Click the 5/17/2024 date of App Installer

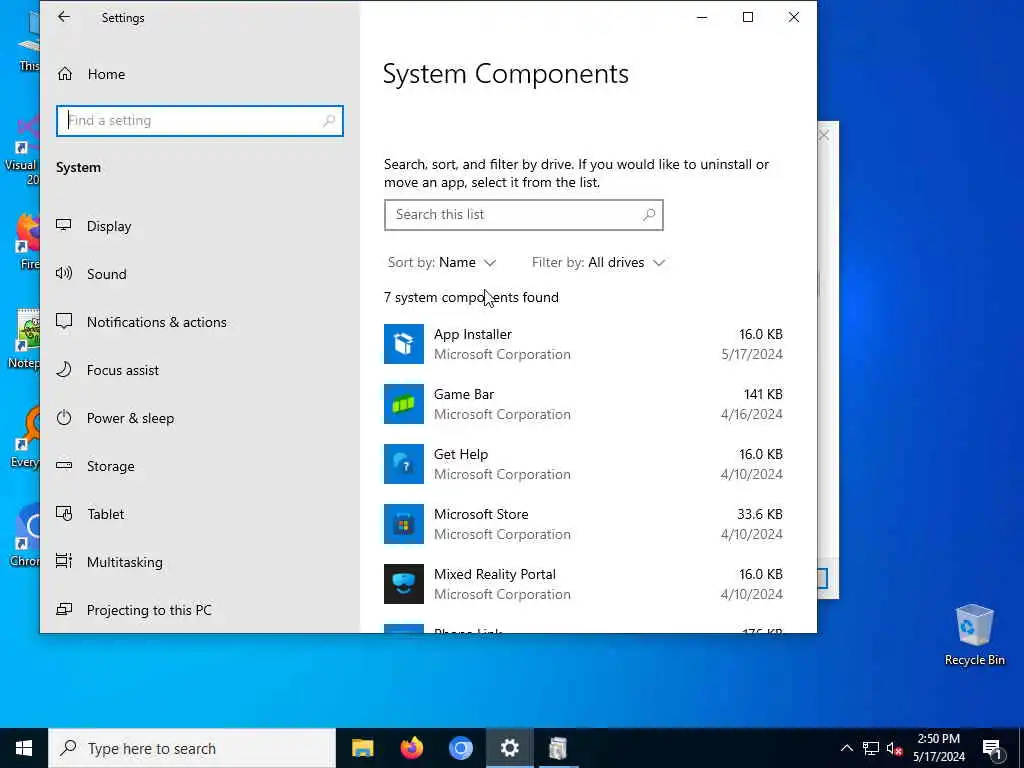[x=752, y=355]
